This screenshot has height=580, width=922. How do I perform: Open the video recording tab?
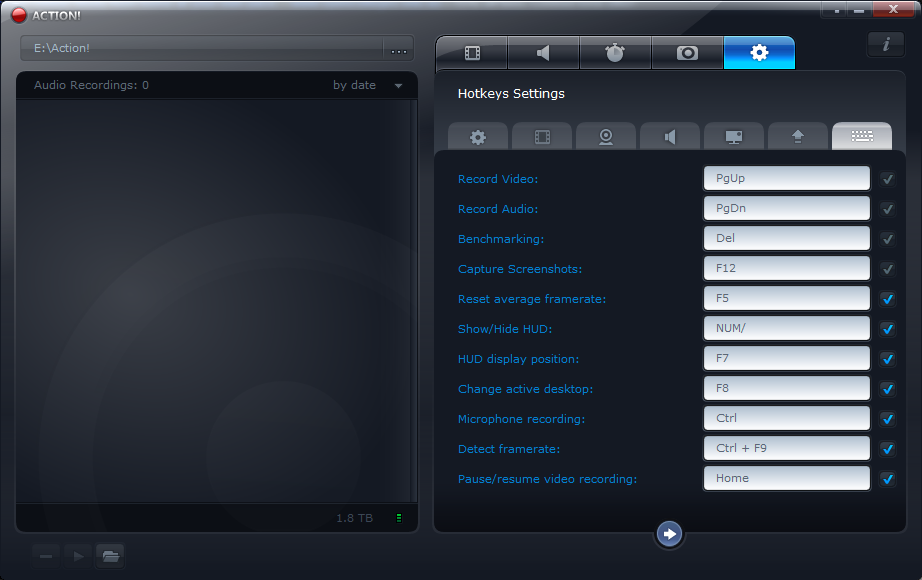coord(472,53)
